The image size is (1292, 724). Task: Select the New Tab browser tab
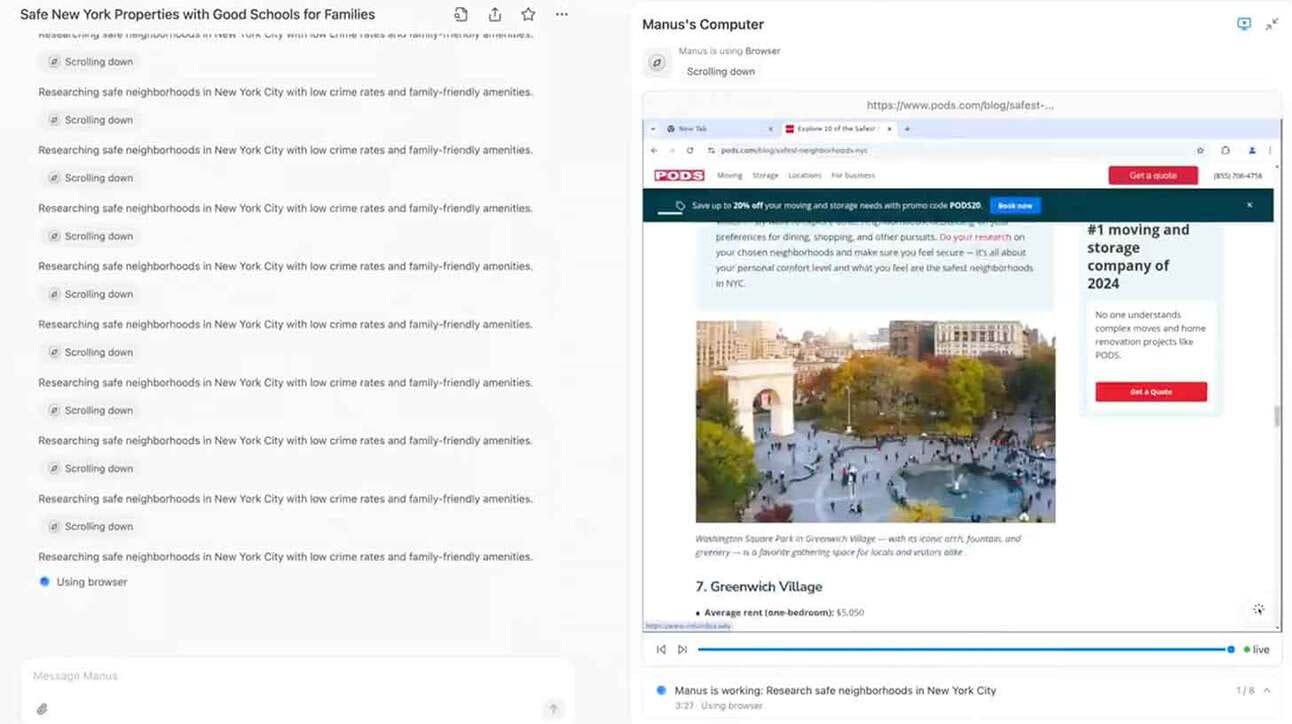click(x=711, y=129)
